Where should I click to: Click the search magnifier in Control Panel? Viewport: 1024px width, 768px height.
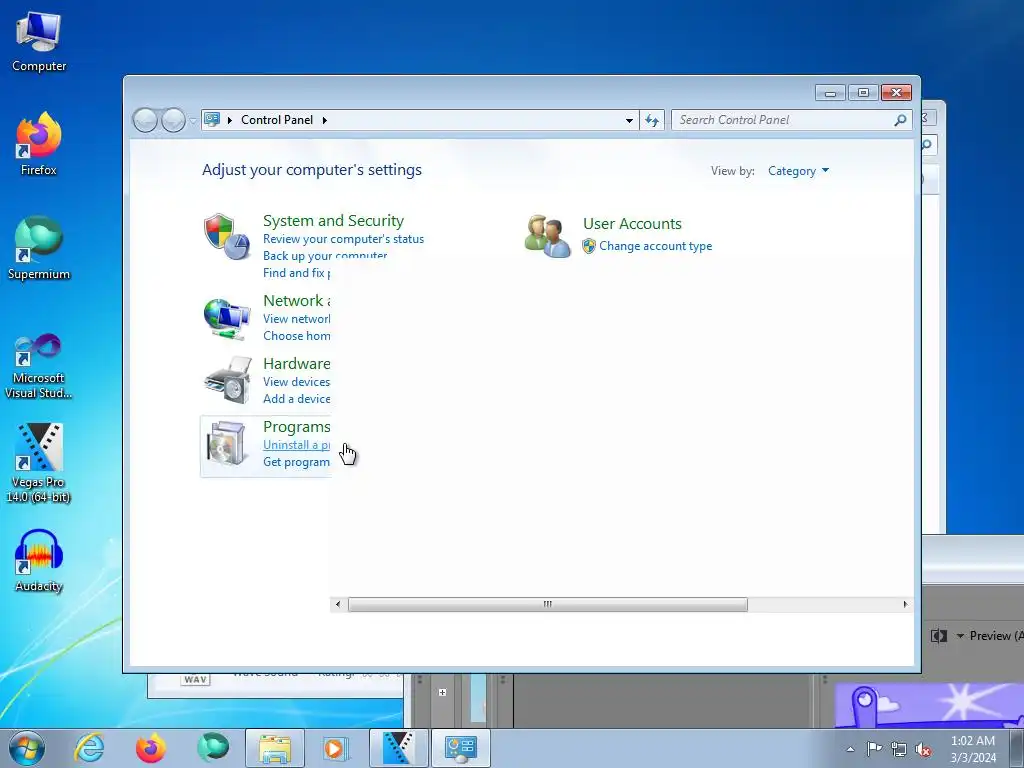(x=900, y=120)
